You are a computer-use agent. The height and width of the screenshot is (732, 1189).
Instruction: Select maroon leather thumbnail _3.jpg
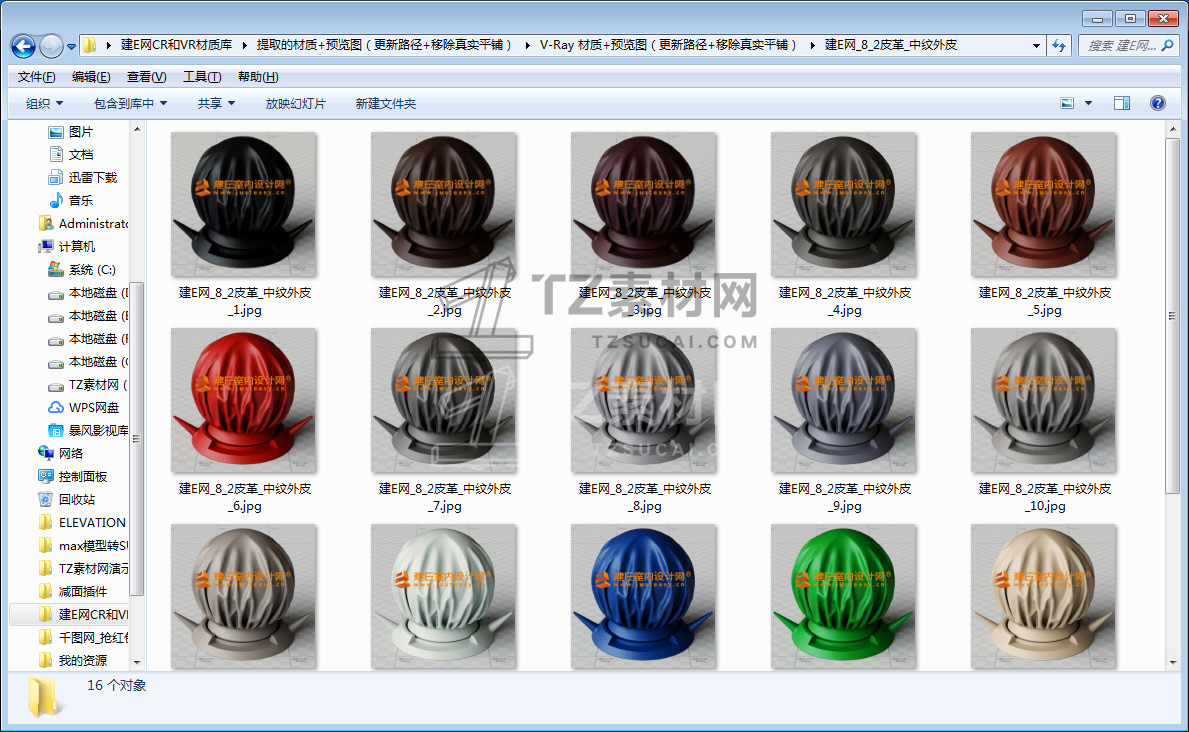tap(644, 205)
